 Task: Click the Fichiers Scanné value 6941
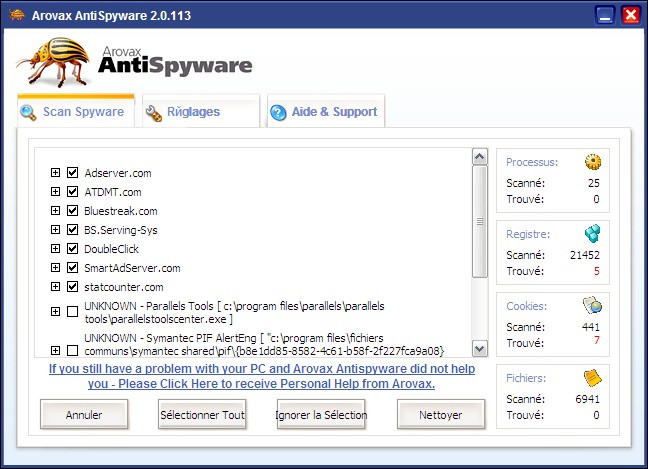[587, 399]
